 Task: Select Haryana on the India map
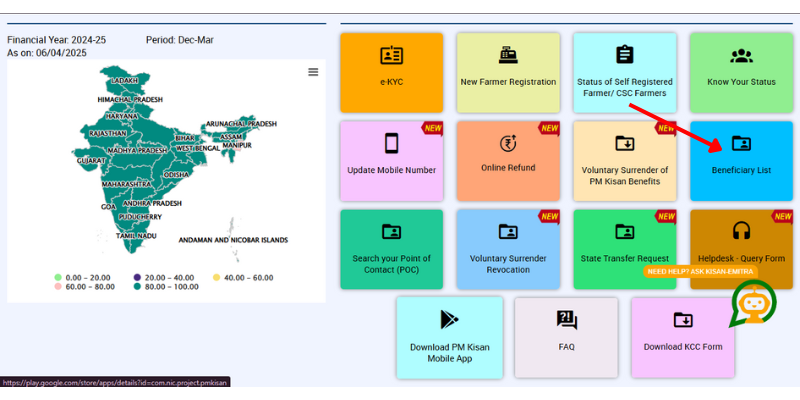pyautogui.click(x=122, y=116)
